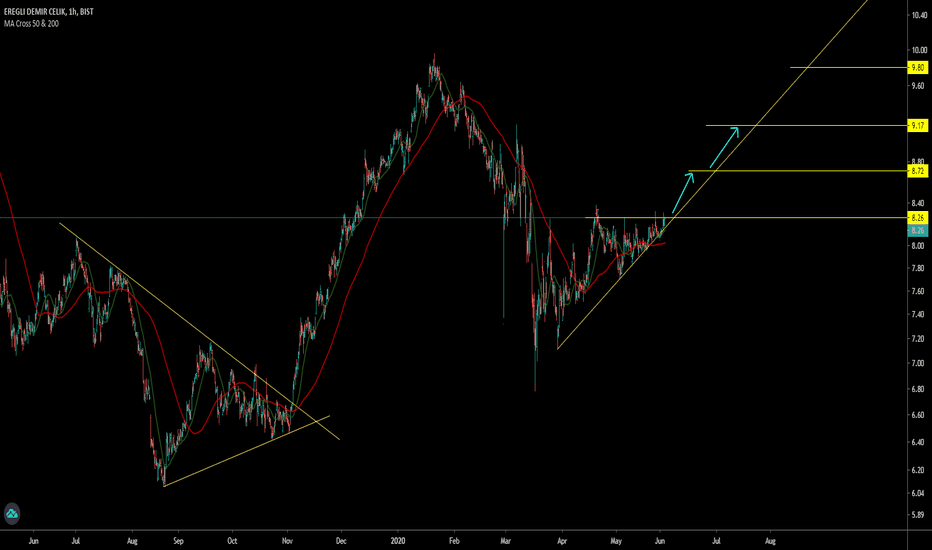Click the Oct label on time axis
Image resolution: width=932 pixels, height=550 pixels.
coord(232,541)
